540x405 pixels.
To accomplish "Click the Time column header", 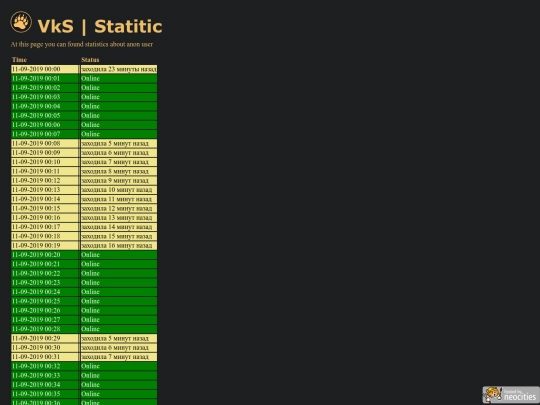I will 19,60.
